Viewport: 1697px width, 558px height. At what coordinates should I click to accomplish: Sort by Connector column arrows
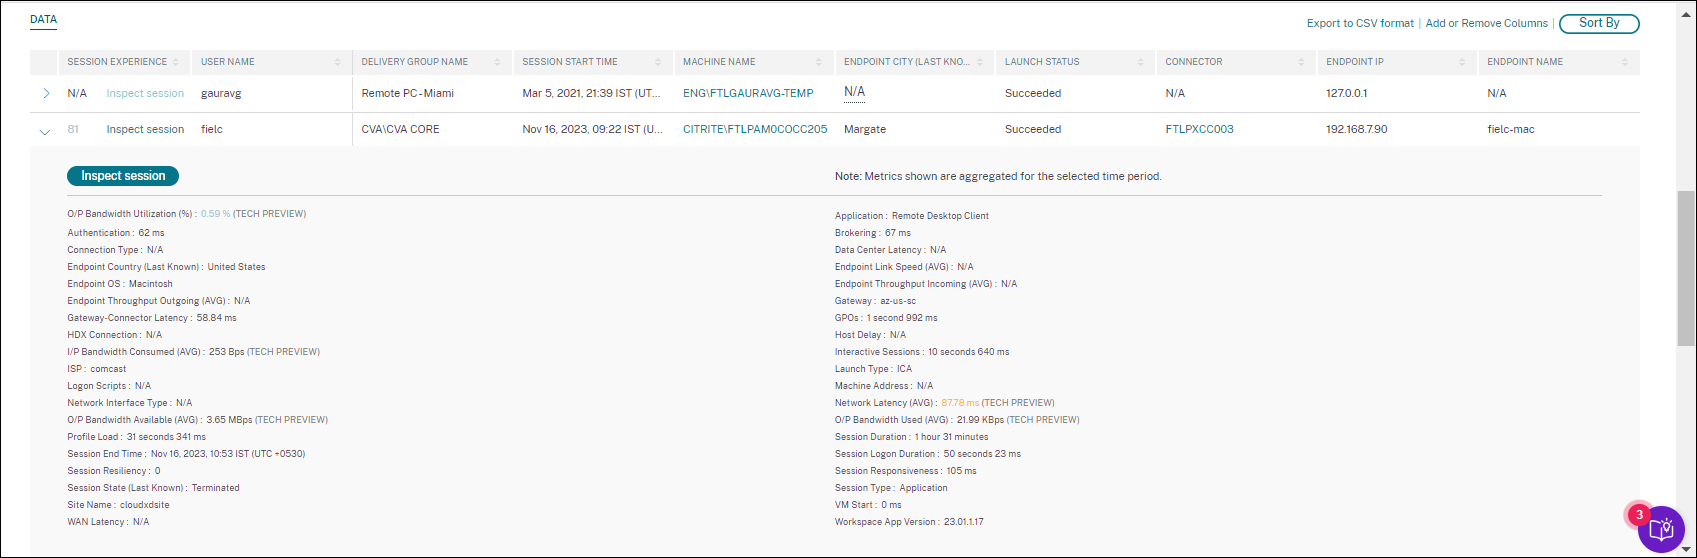[x=1302, y=62]
